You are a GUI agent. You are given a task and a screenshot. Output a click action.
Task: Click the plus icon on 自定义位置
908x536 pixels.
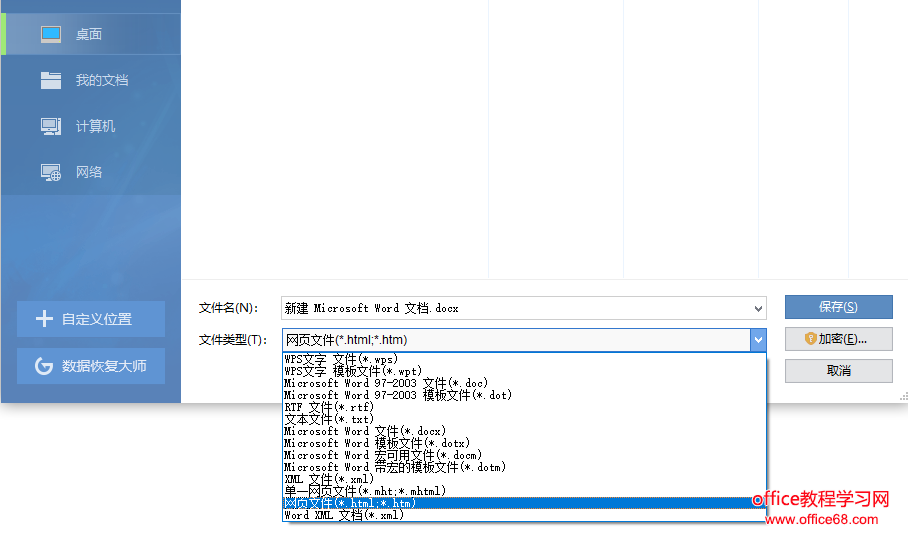coord(44,318)
